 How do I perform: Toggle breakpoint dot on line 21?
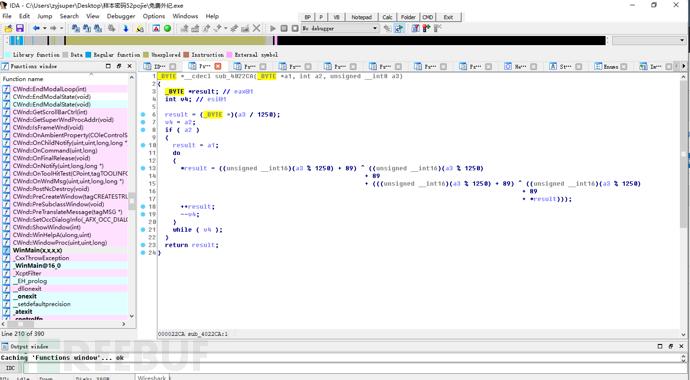pos(143,230)
